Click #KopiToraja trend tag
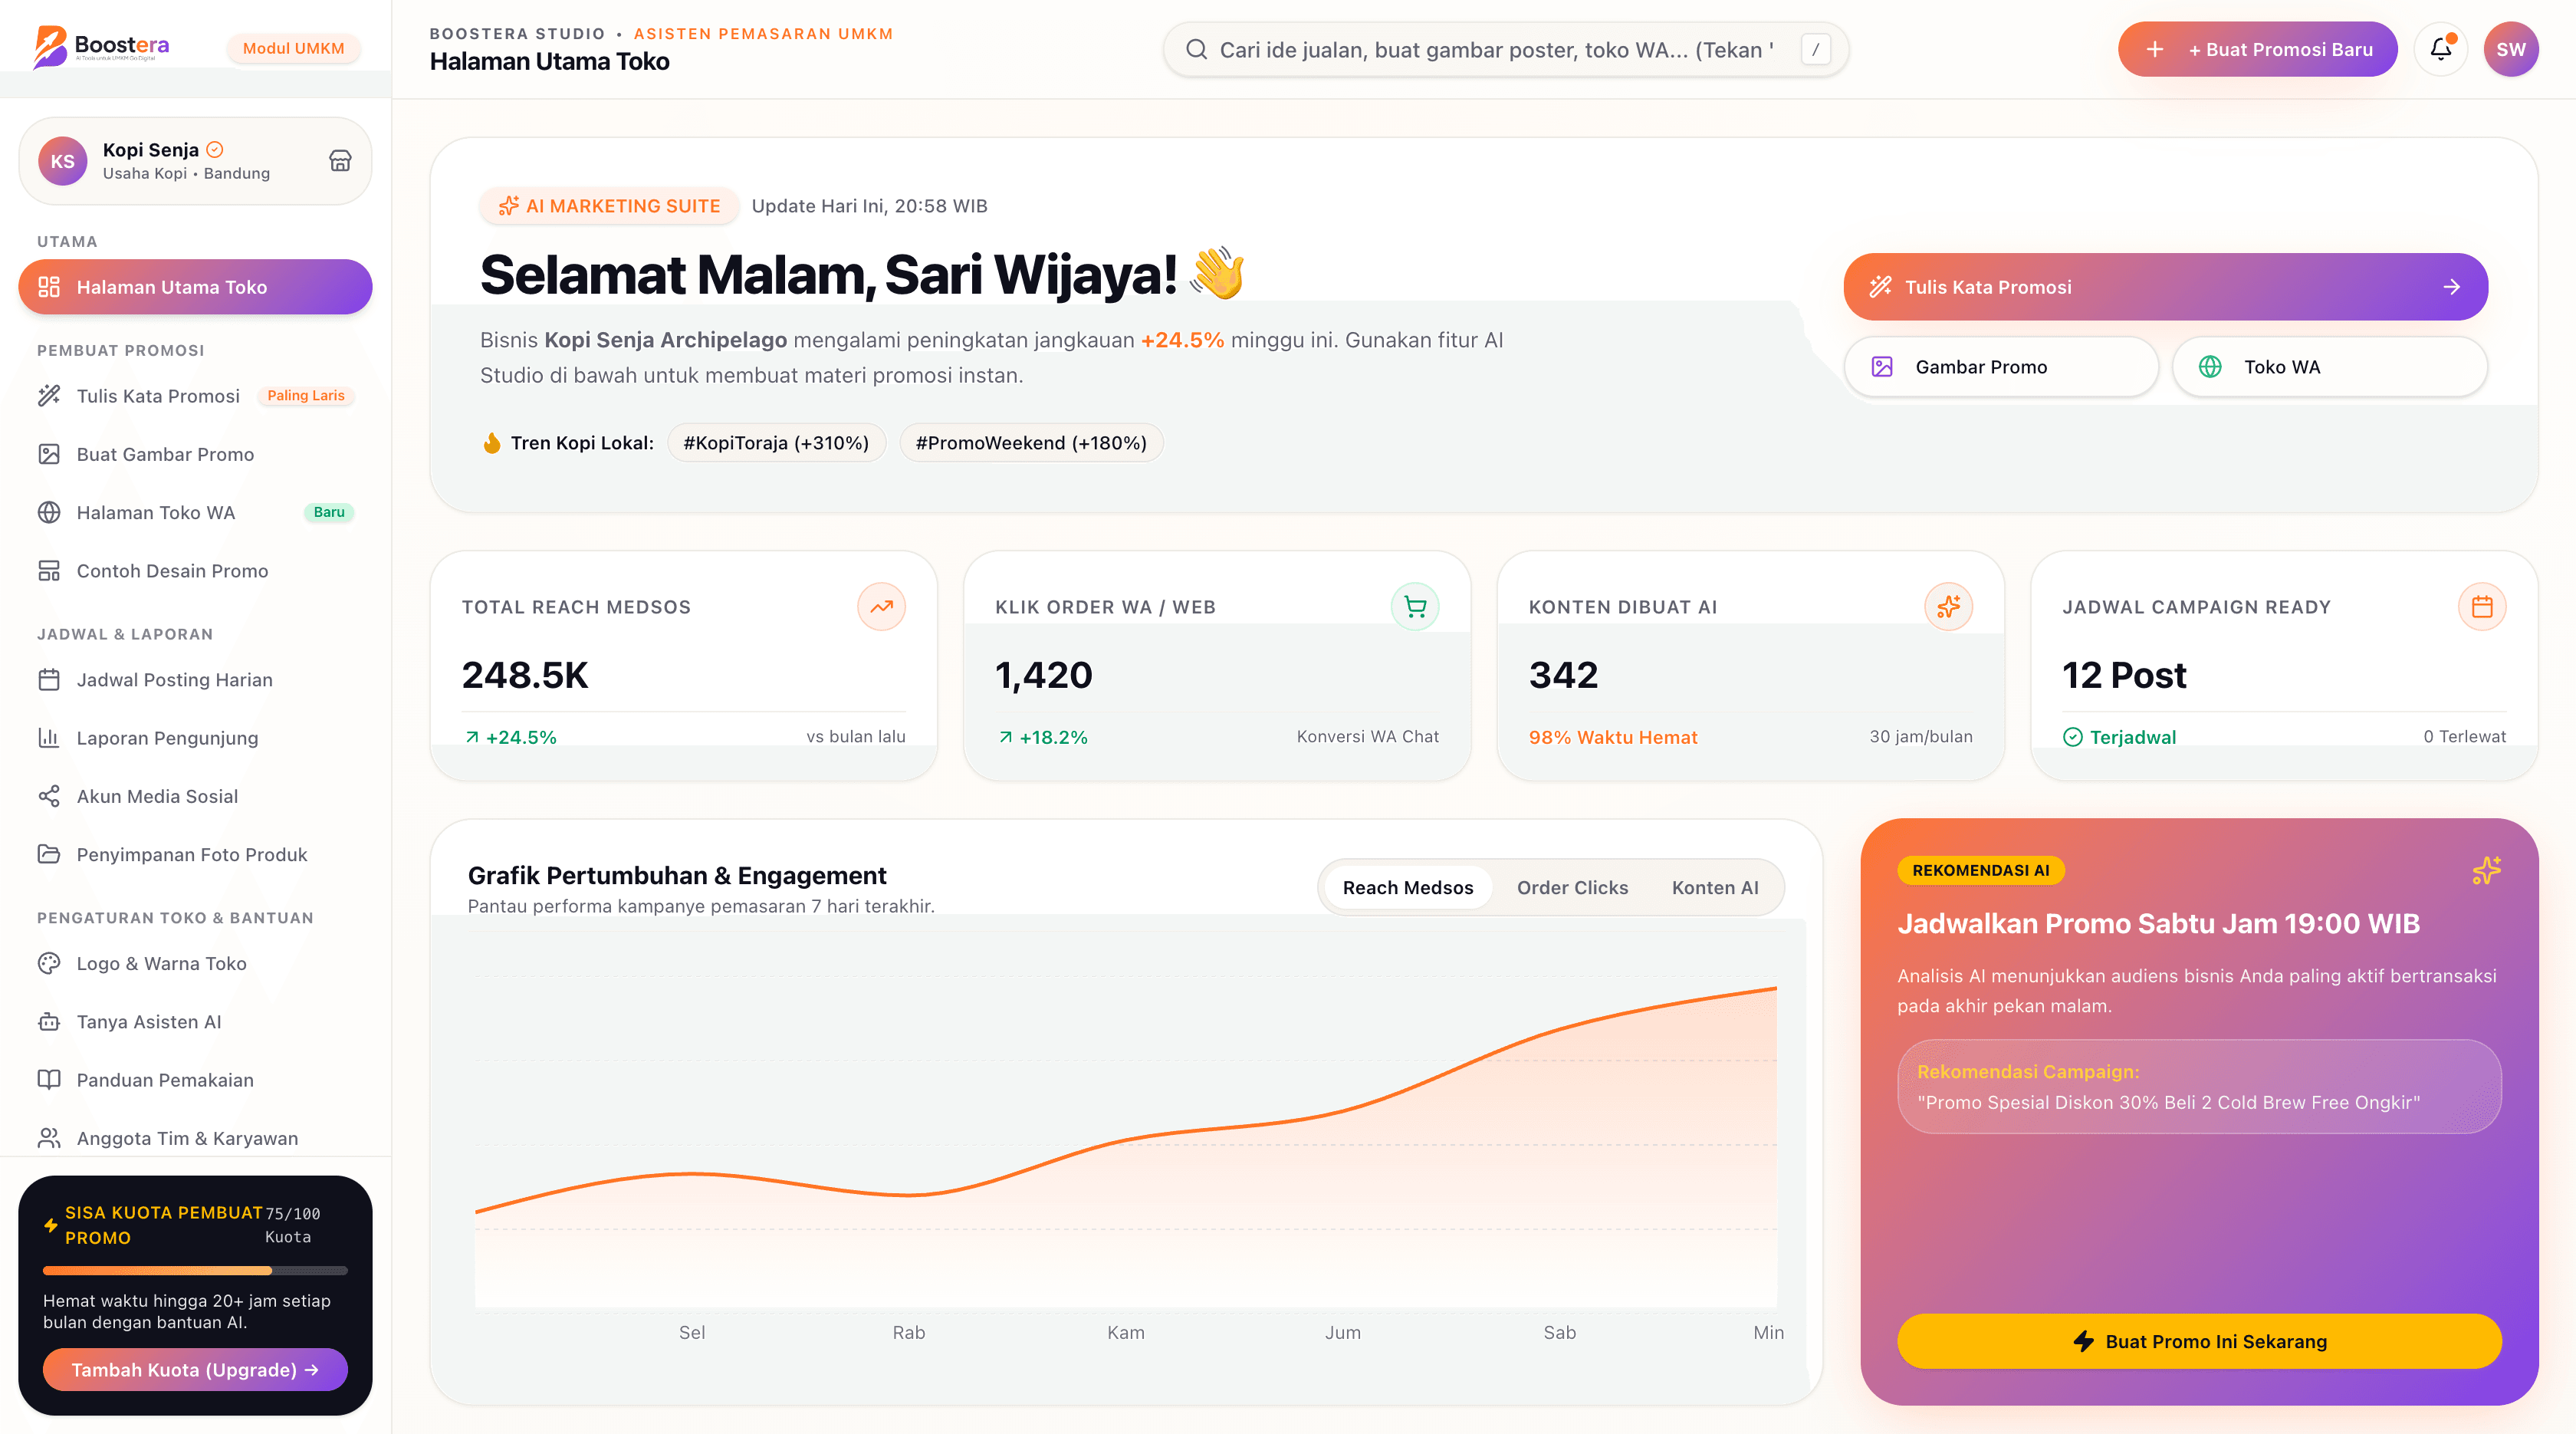The height and width of the screenshot is (1434, 2576). coord(776,443)
